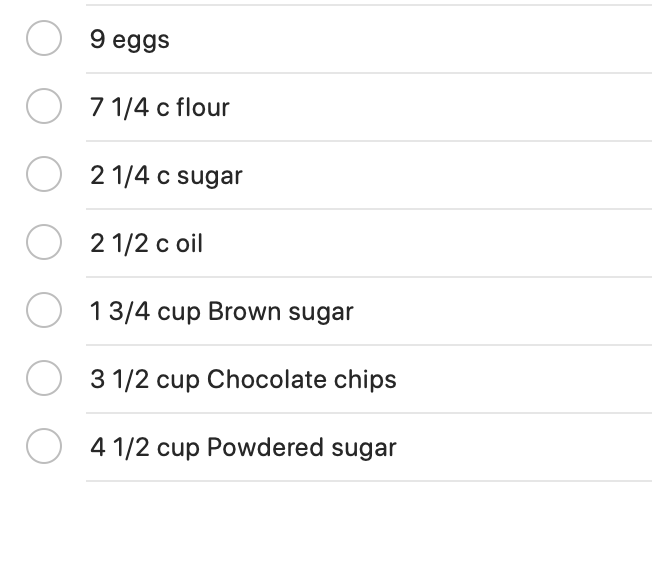Edit the '2 1/2 c oil' entry text
The width and height of the screenshot is (652, 576).
point(146,243)
